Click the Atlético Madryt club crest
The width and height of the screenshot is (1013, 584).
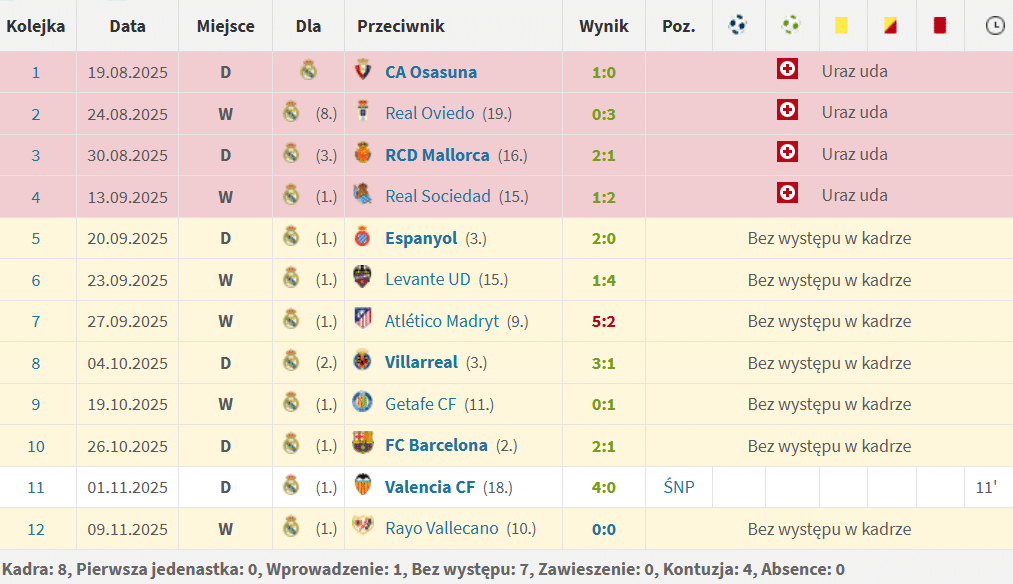pos(363,320)
